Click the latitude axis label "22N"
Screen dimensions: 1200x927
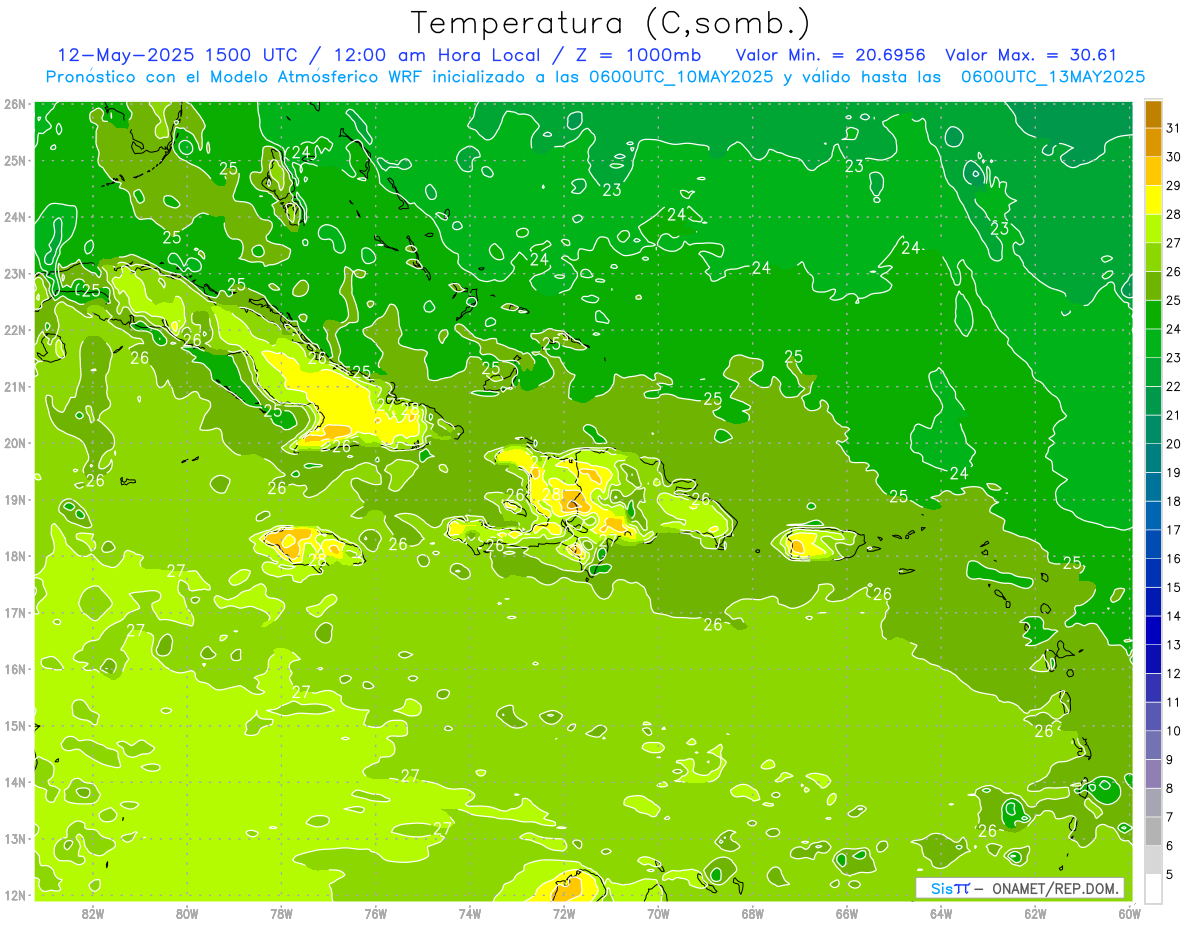click(x=15, y=330)
